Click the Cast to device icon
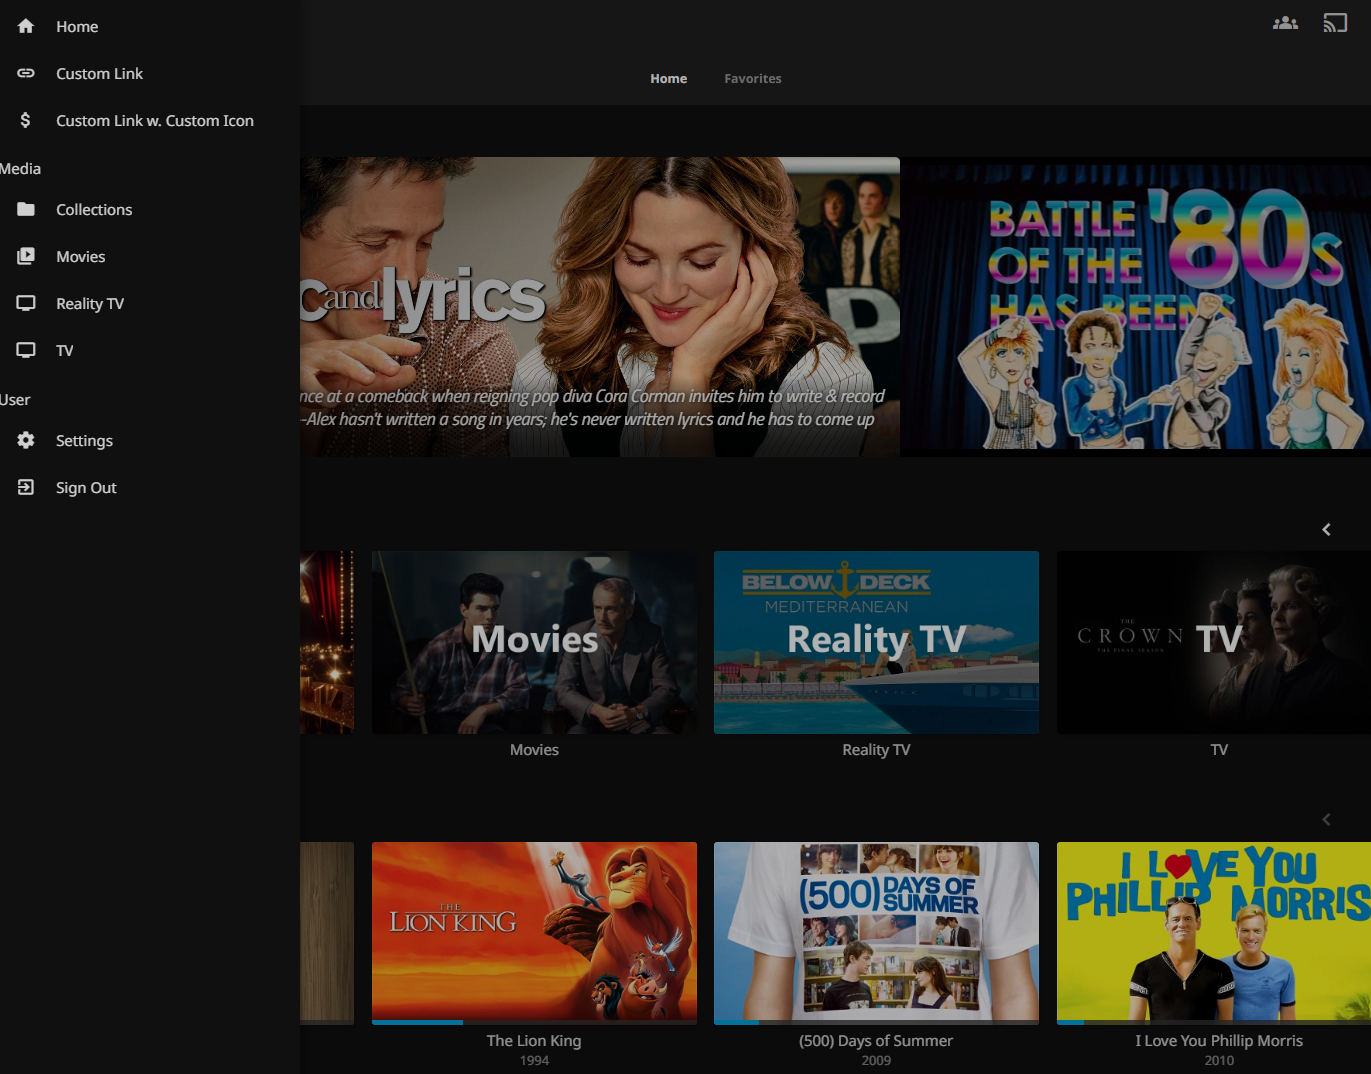The height and width of the screenshot is (1074, 1371). pos(1335,23)
